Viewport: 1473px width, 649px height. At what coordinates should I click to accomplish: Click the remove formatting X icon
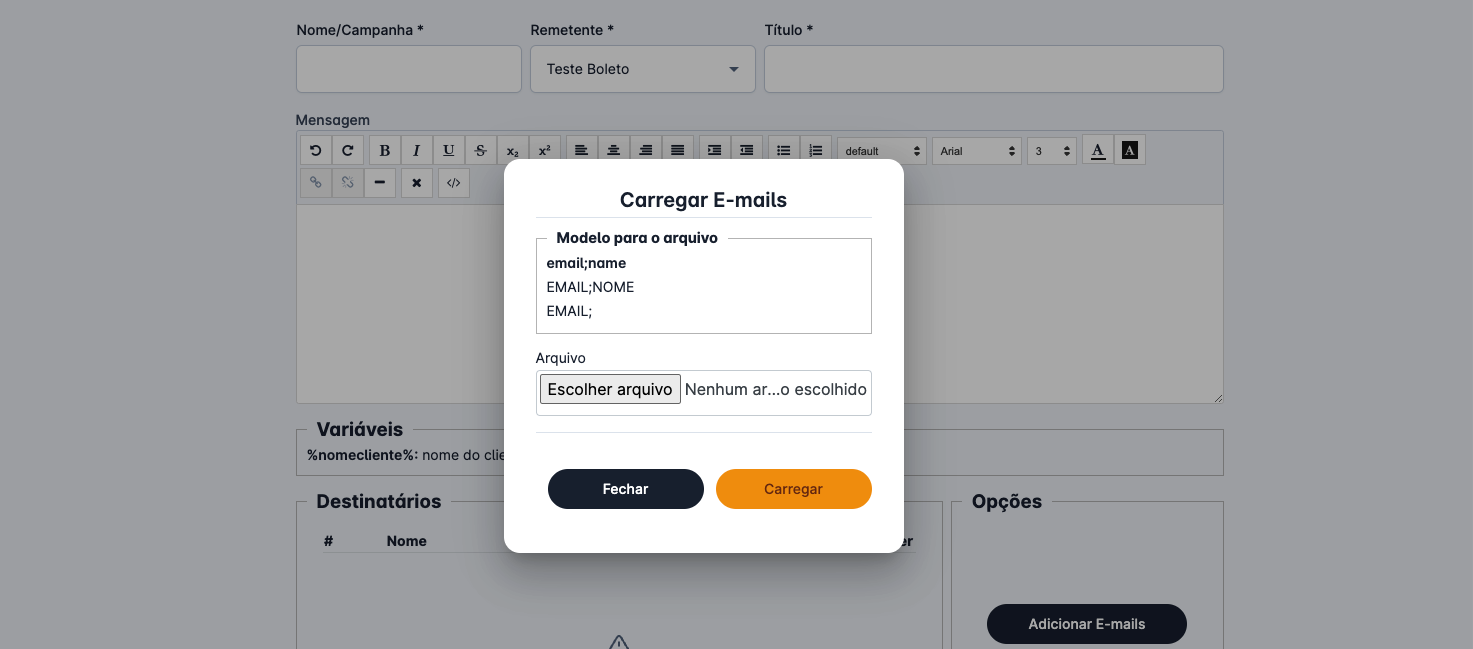tap(417, 183)
